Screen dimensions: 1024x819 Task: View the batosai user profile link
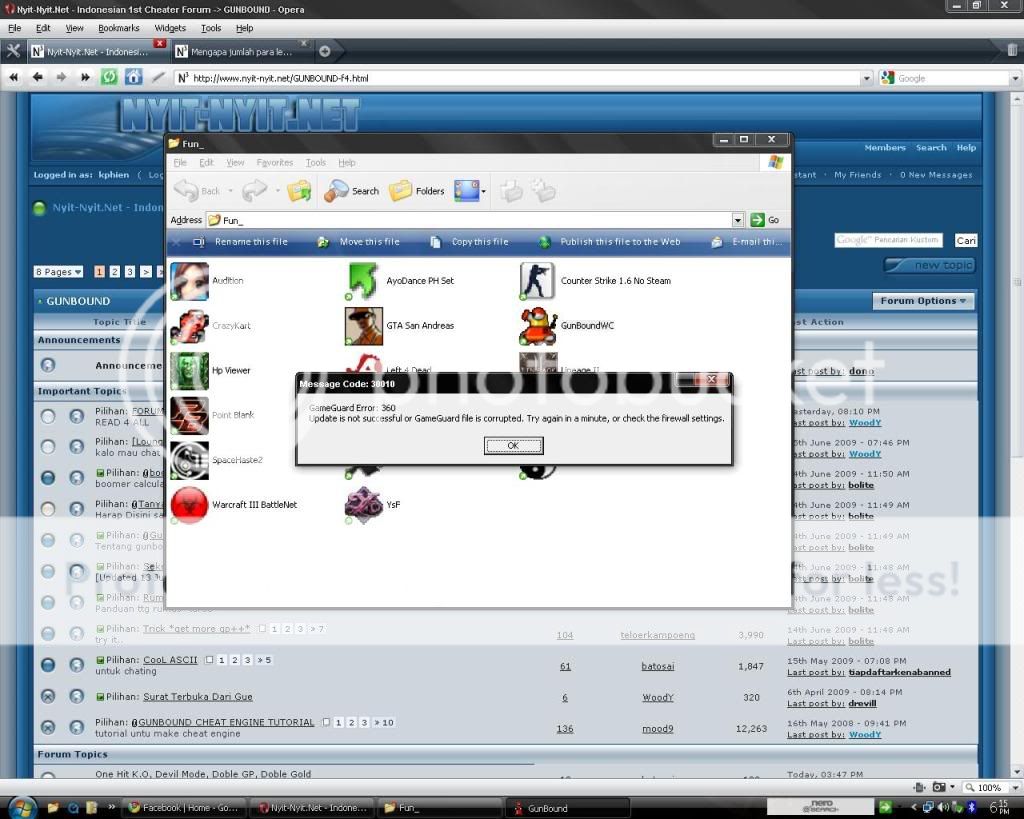click(658, 666)
